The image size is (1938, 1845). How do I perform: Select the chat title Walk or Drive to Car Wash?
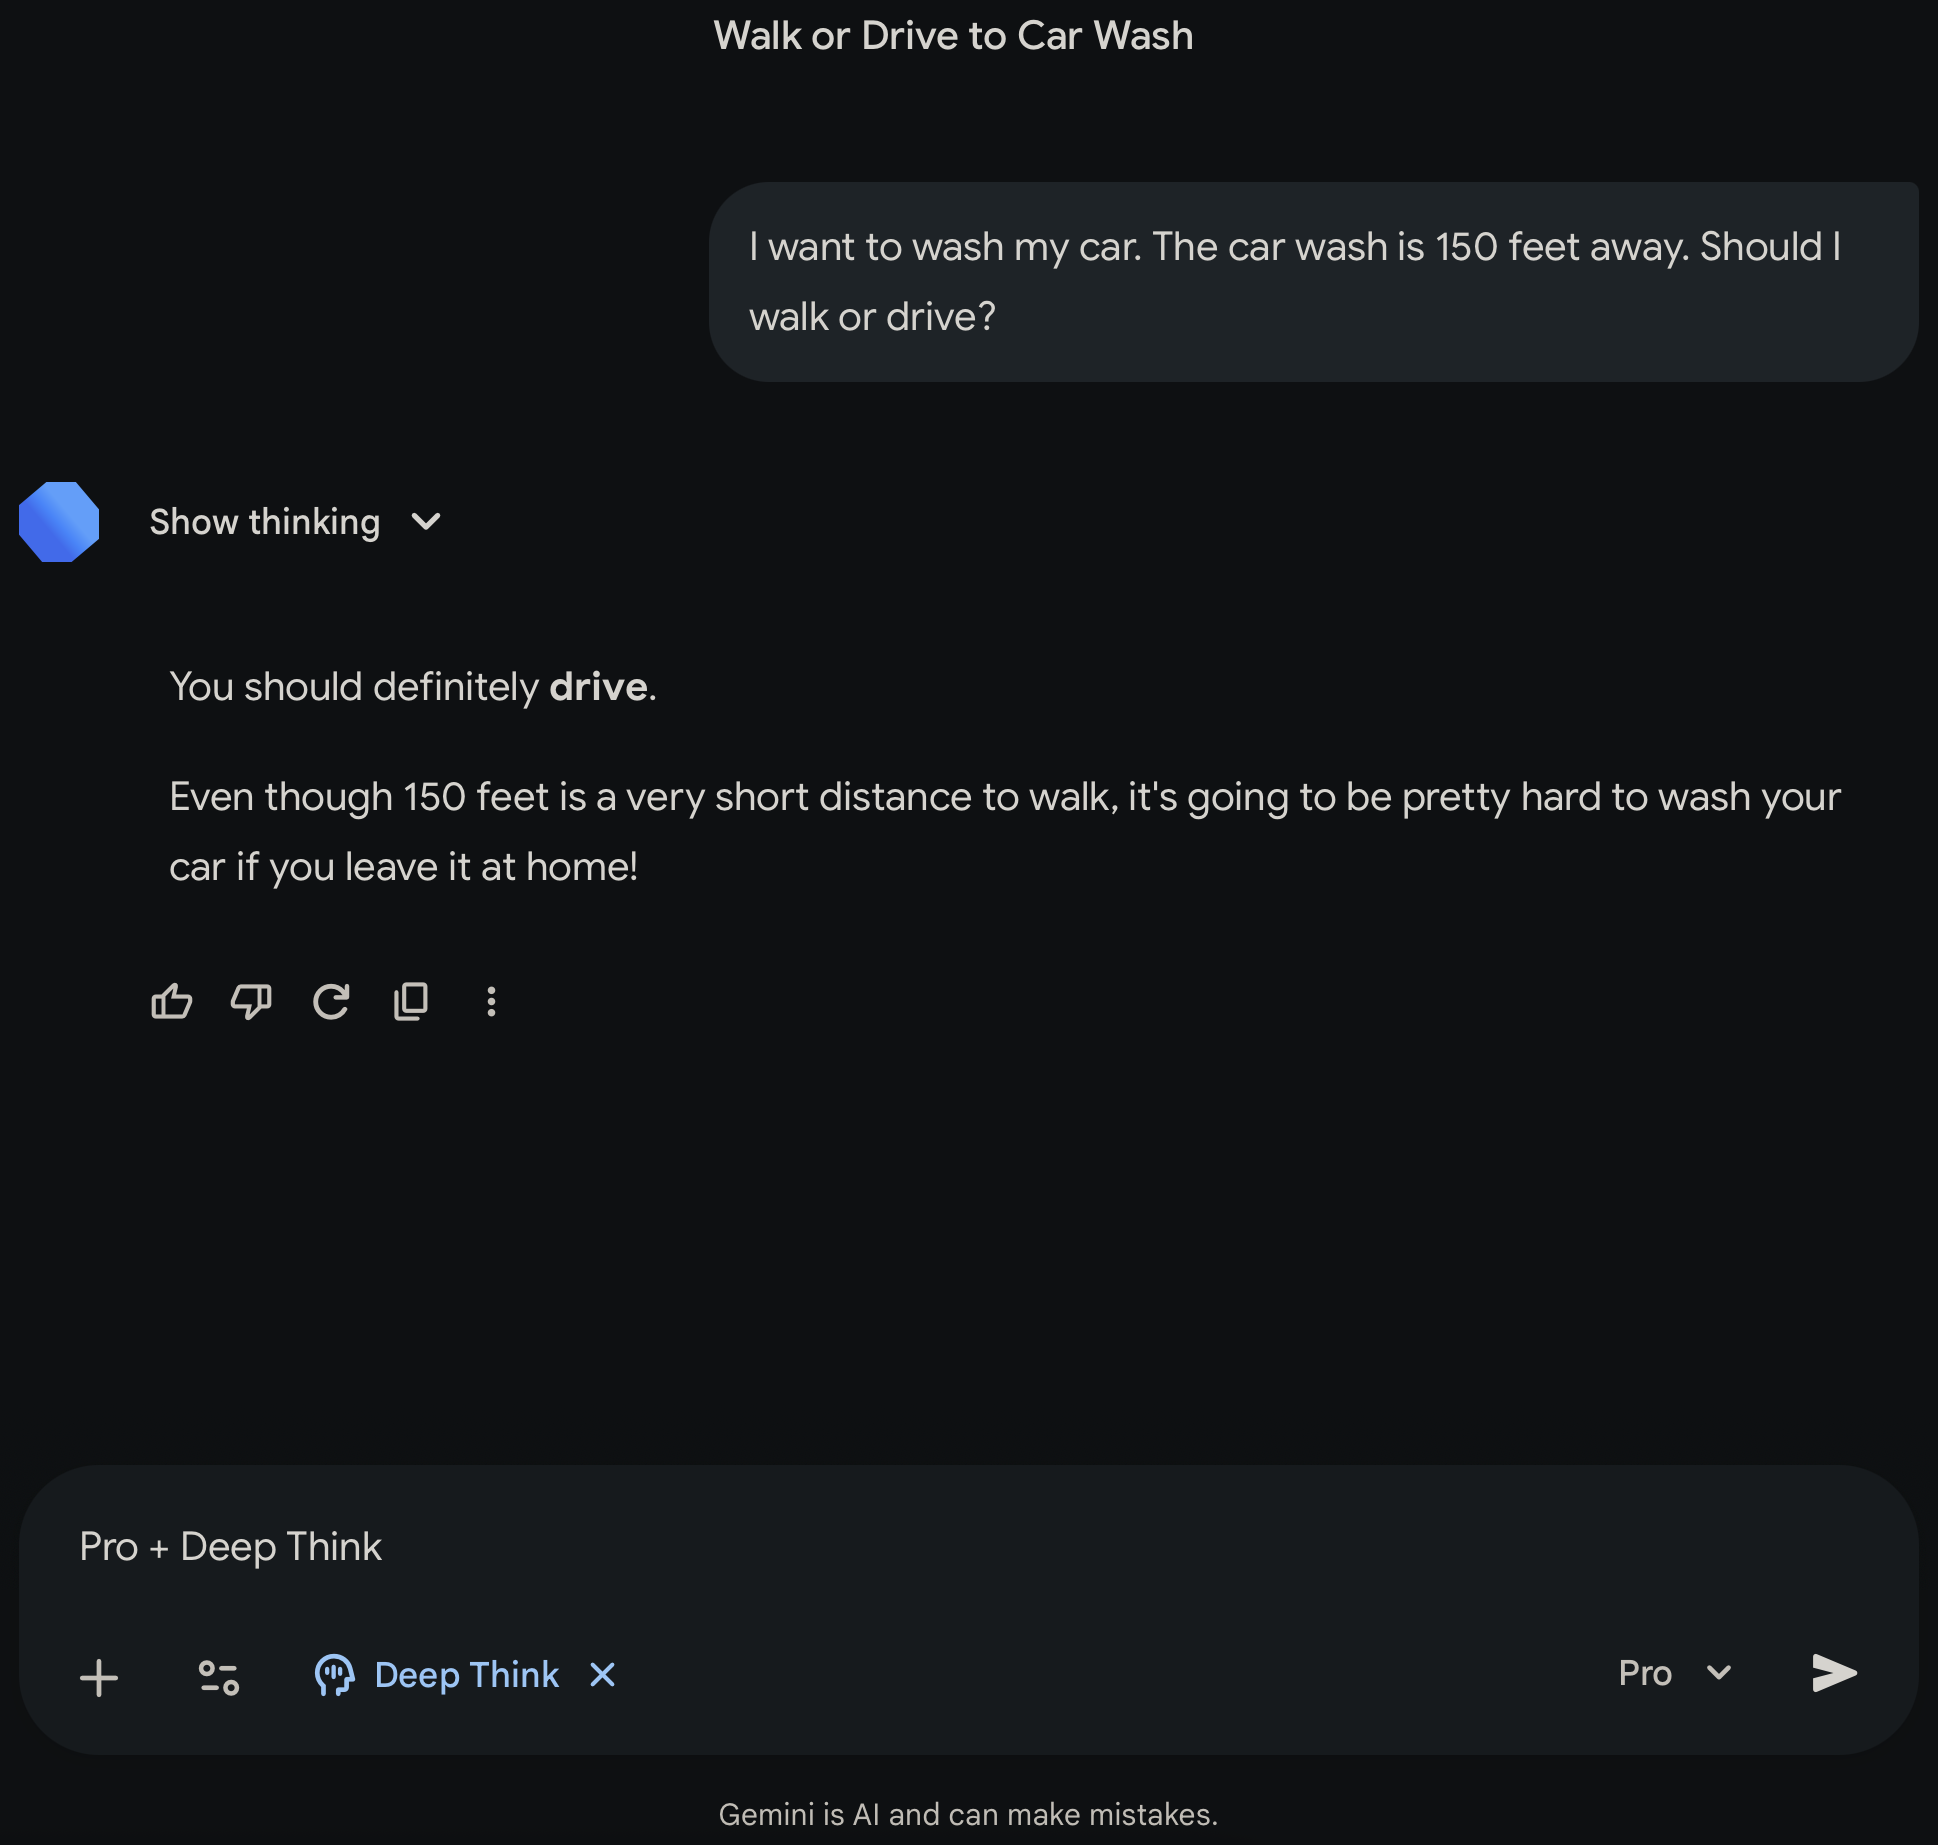click(953, 36)
